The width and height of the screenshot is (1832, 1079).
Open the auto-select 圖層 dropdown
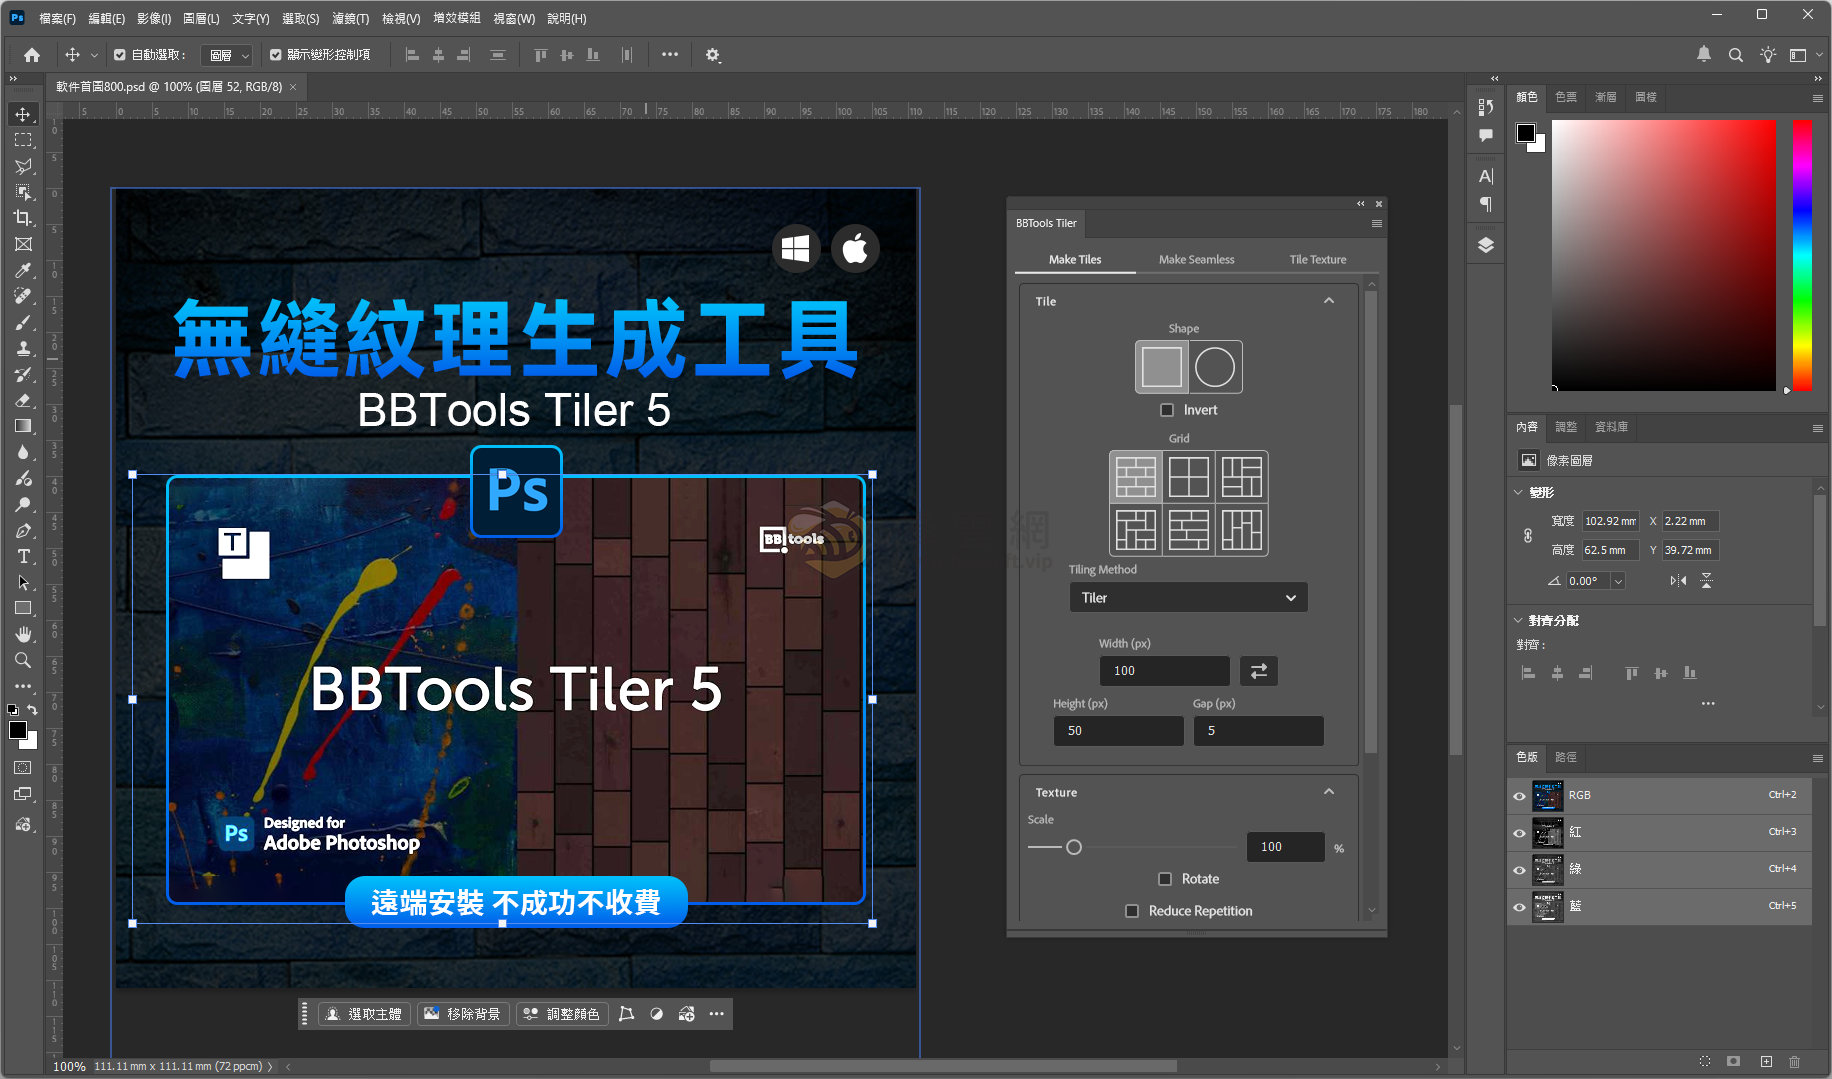(x=226, y=55)
